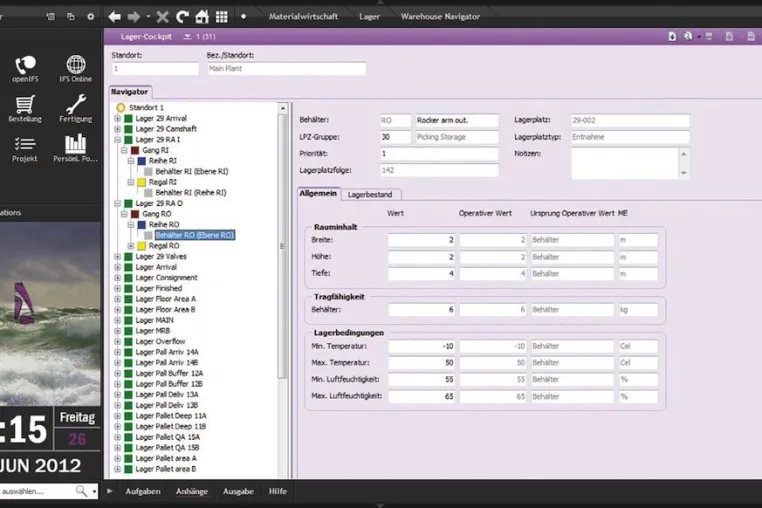
Task: Open the search dropdown arrow at bottom left
Action: click(94, 491)
